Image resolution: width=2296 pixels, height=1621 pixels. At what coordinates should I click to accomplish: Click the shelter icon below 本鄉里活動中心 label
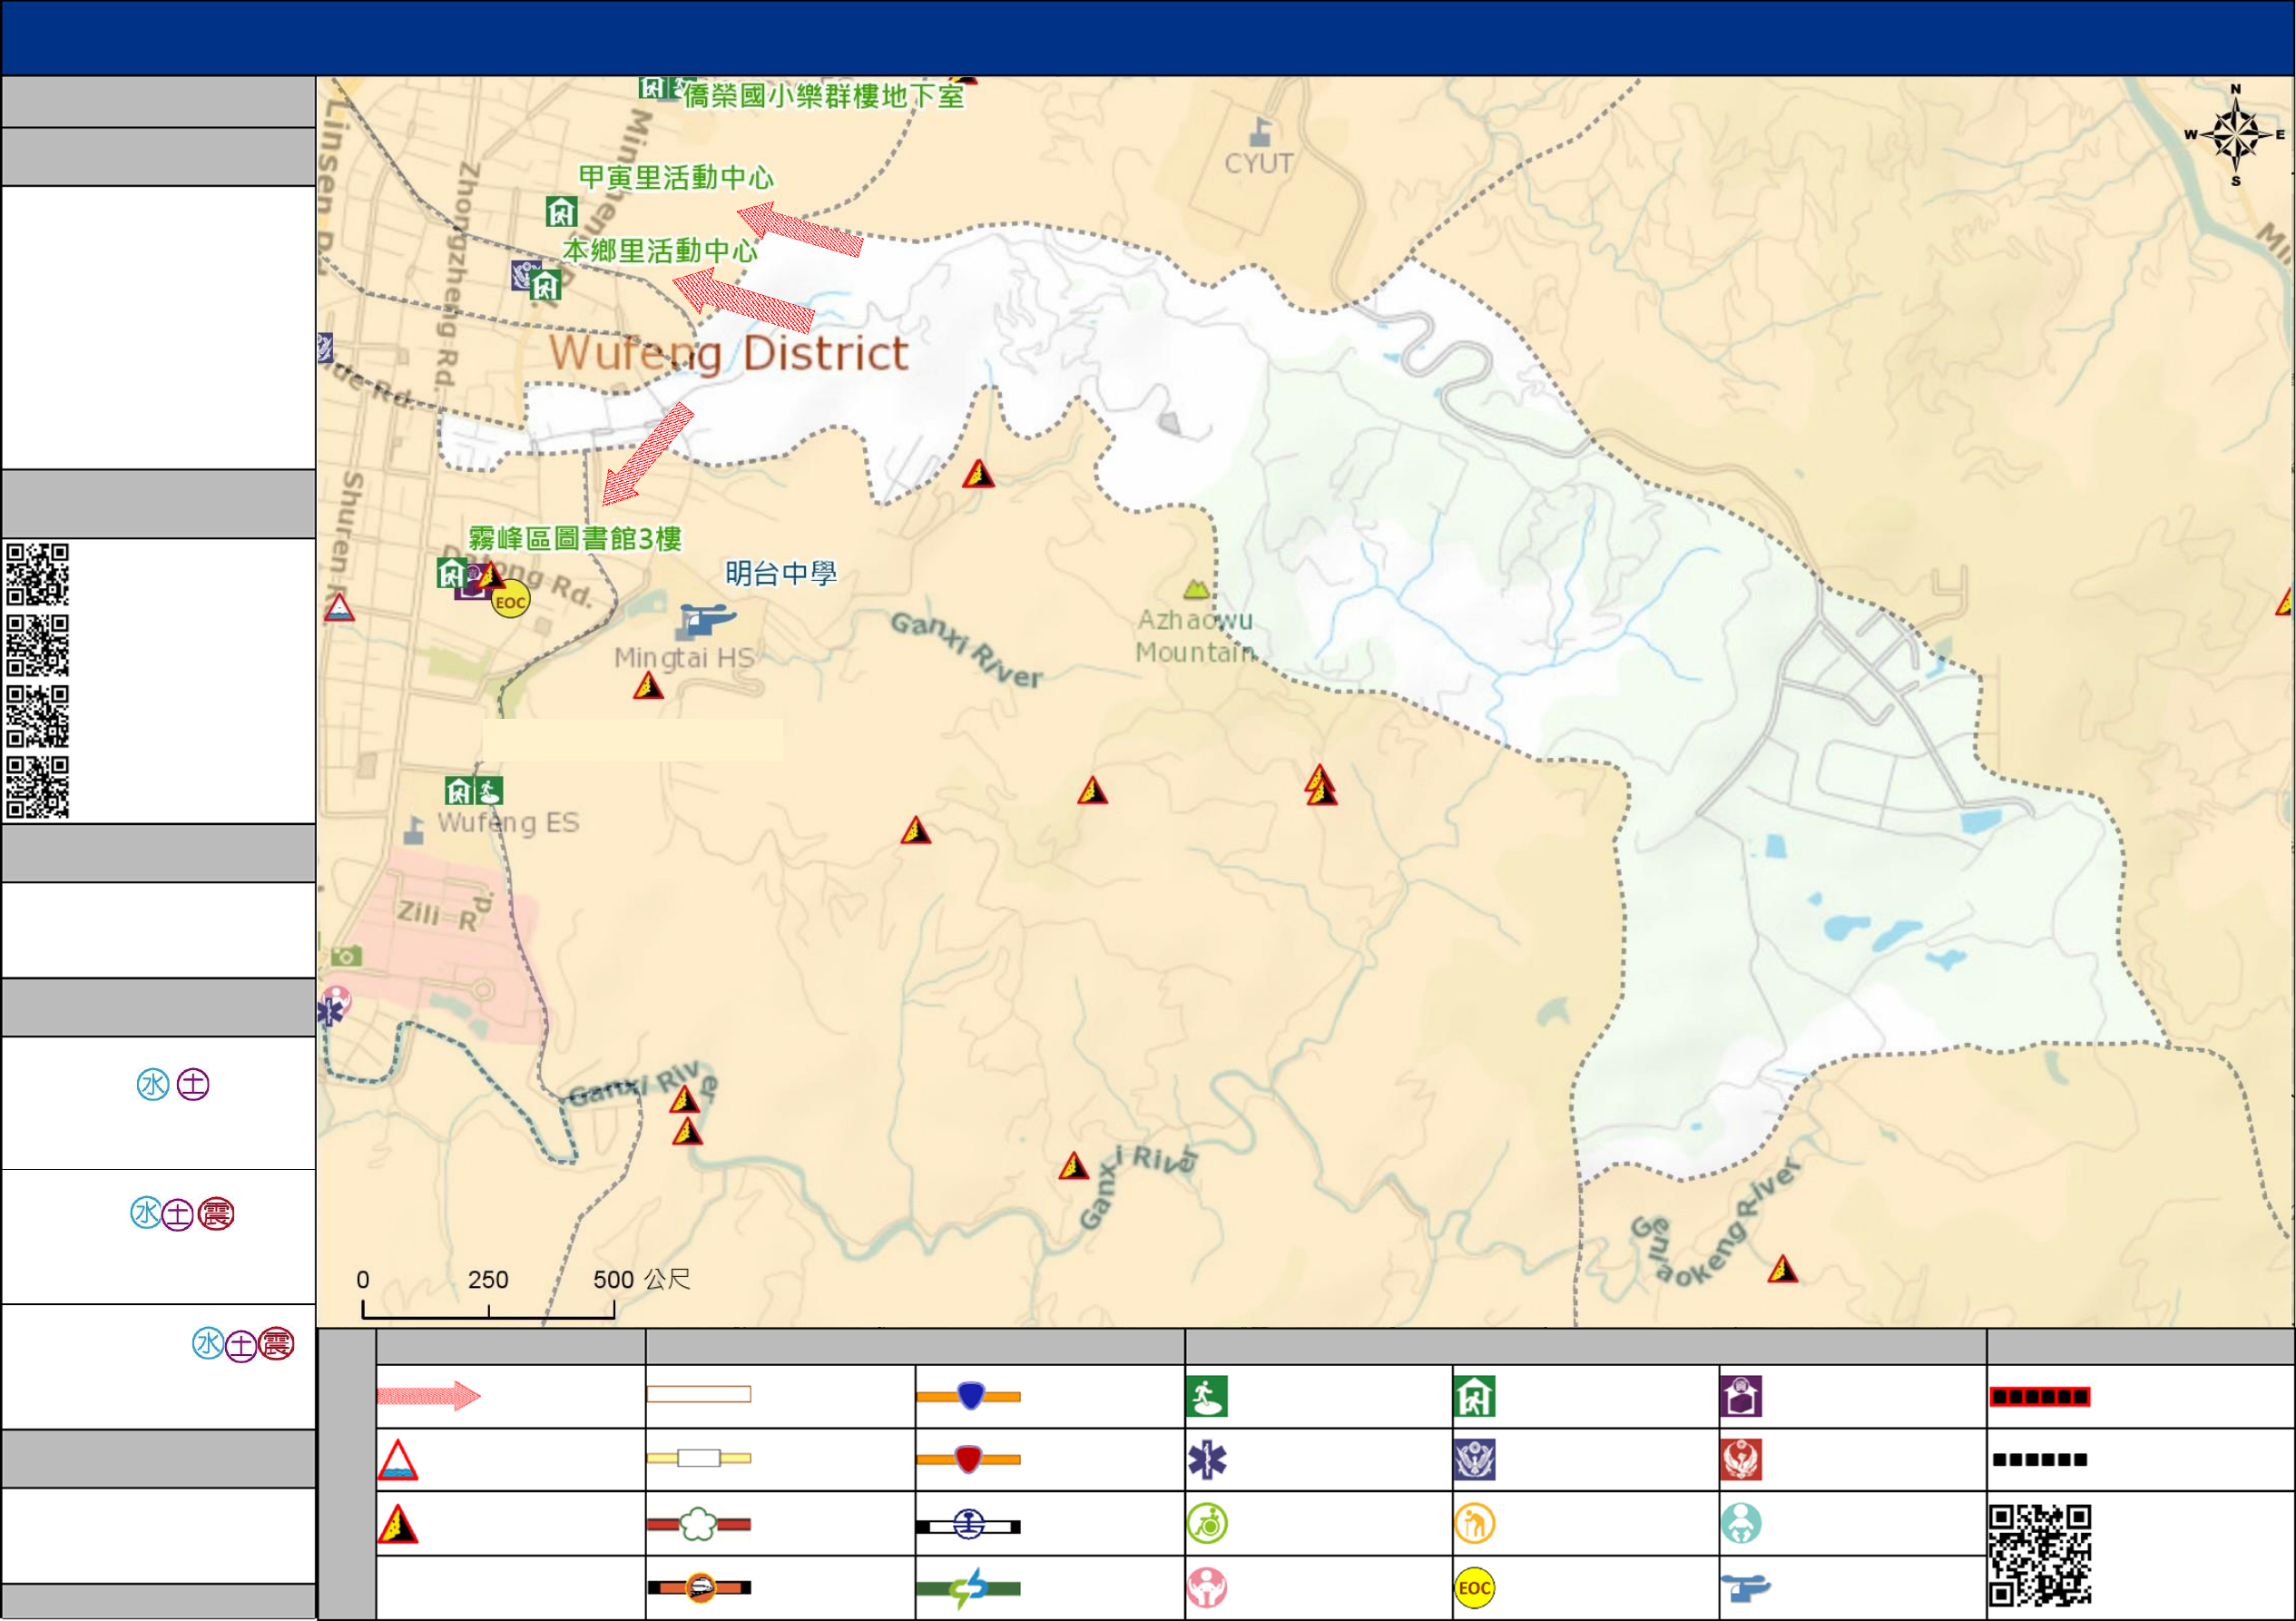[546, 286]
